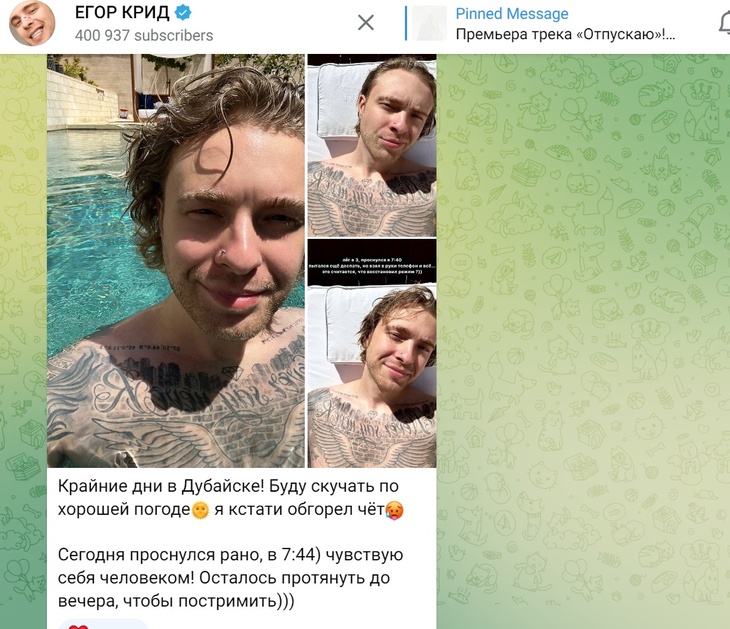730x629 pixels.
Task: Toggle notifications with the bell icon
Action: (724, 23)
